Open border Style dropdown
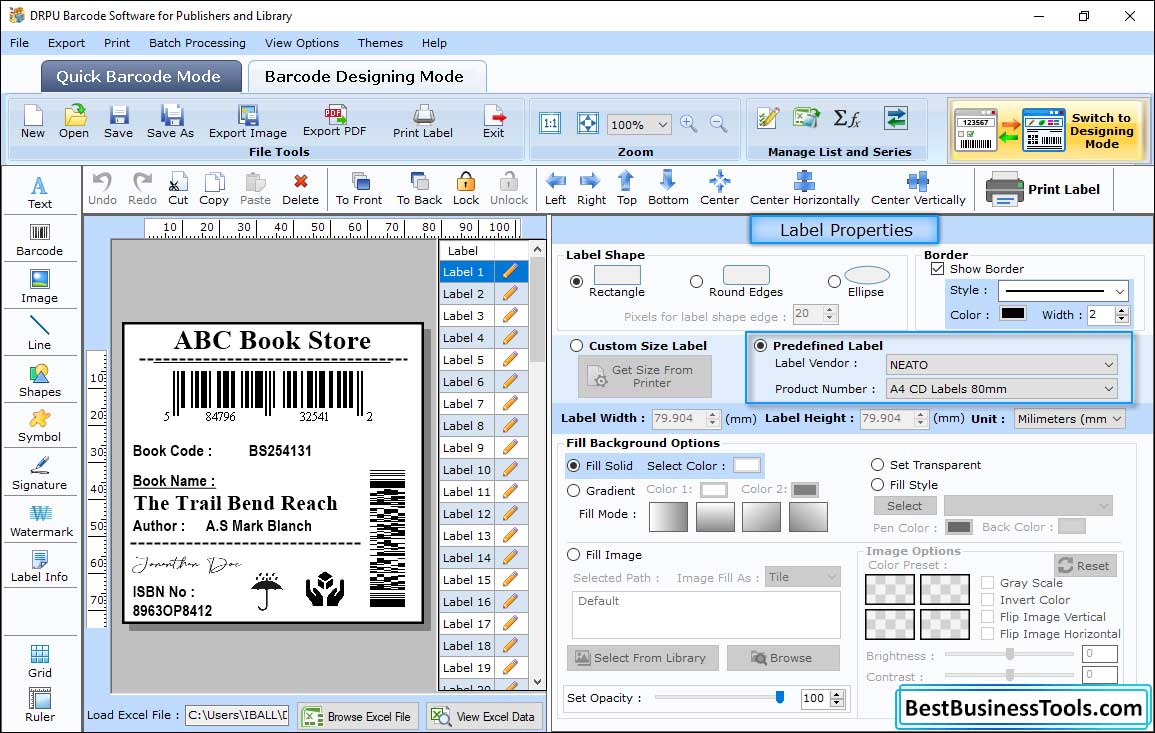 [1063, 291]
